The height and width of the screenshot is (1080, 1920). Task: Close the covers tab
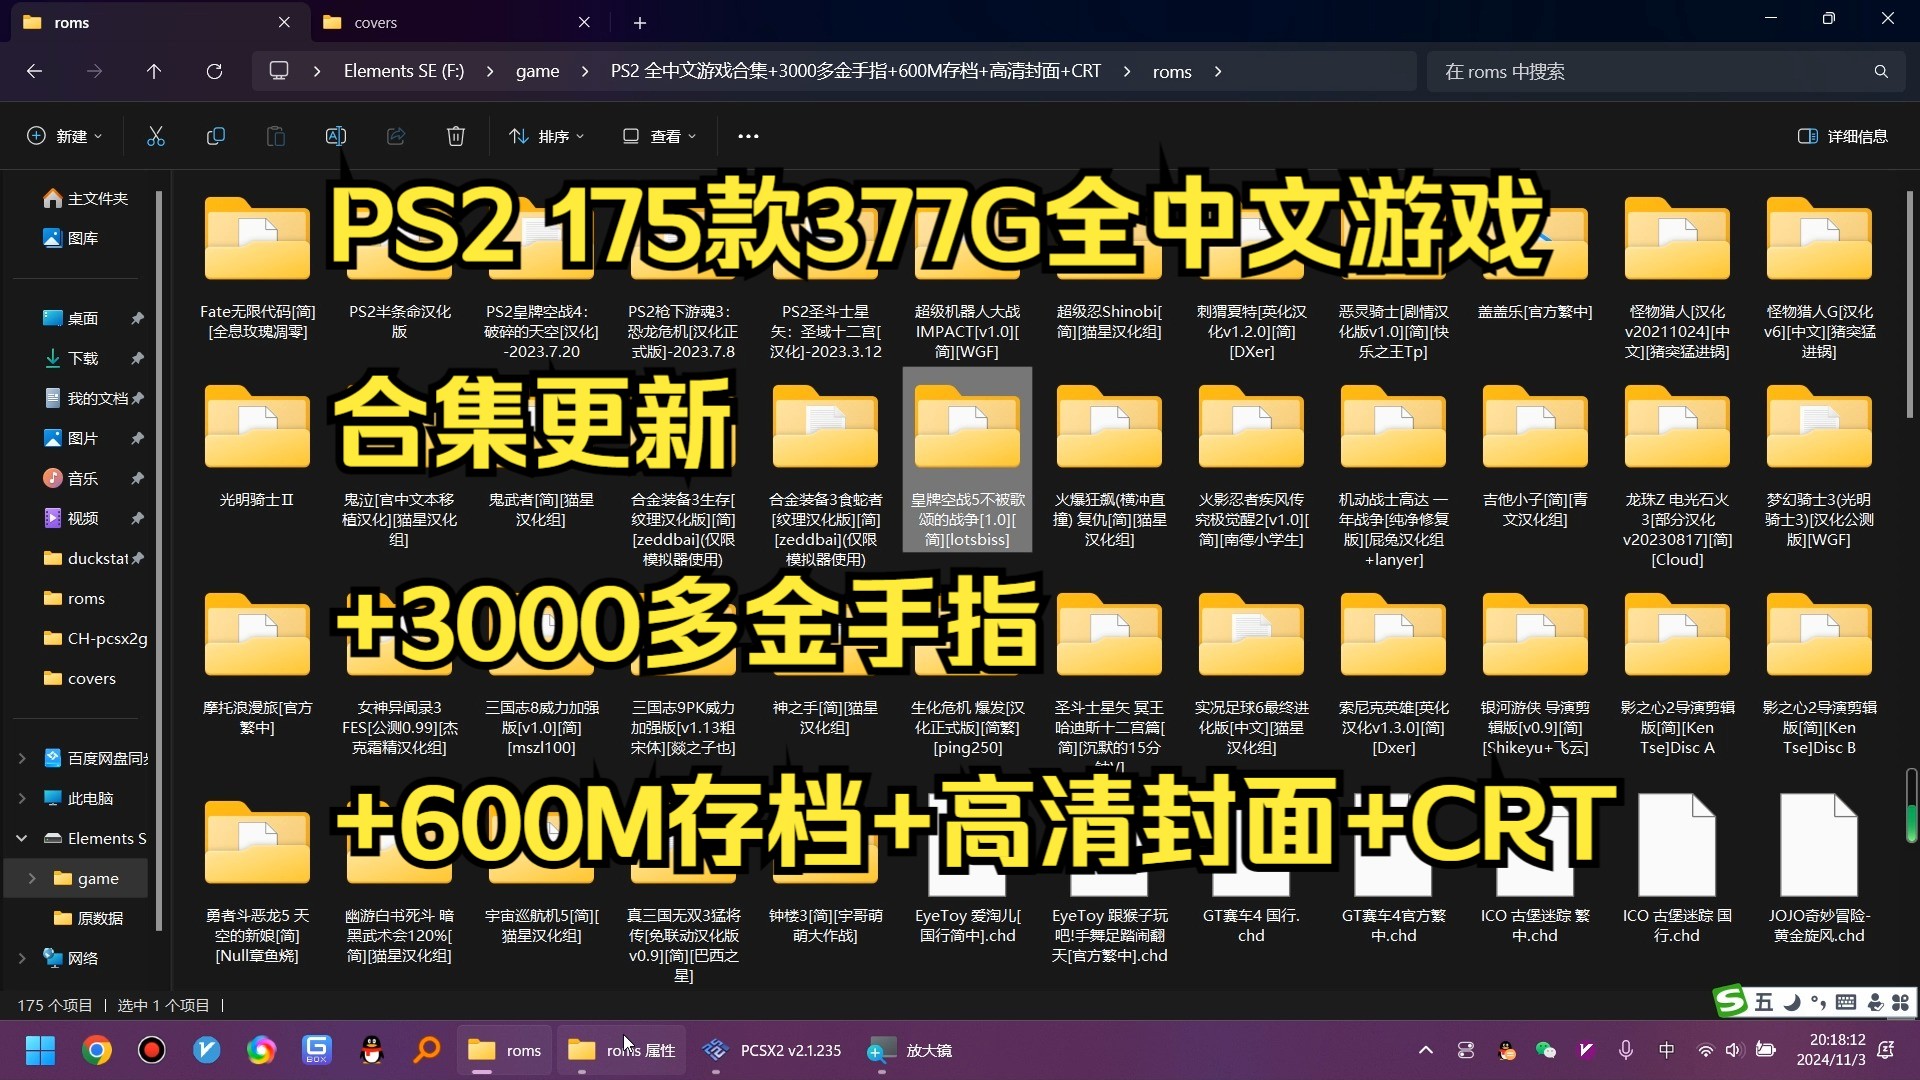pos(584,22)
